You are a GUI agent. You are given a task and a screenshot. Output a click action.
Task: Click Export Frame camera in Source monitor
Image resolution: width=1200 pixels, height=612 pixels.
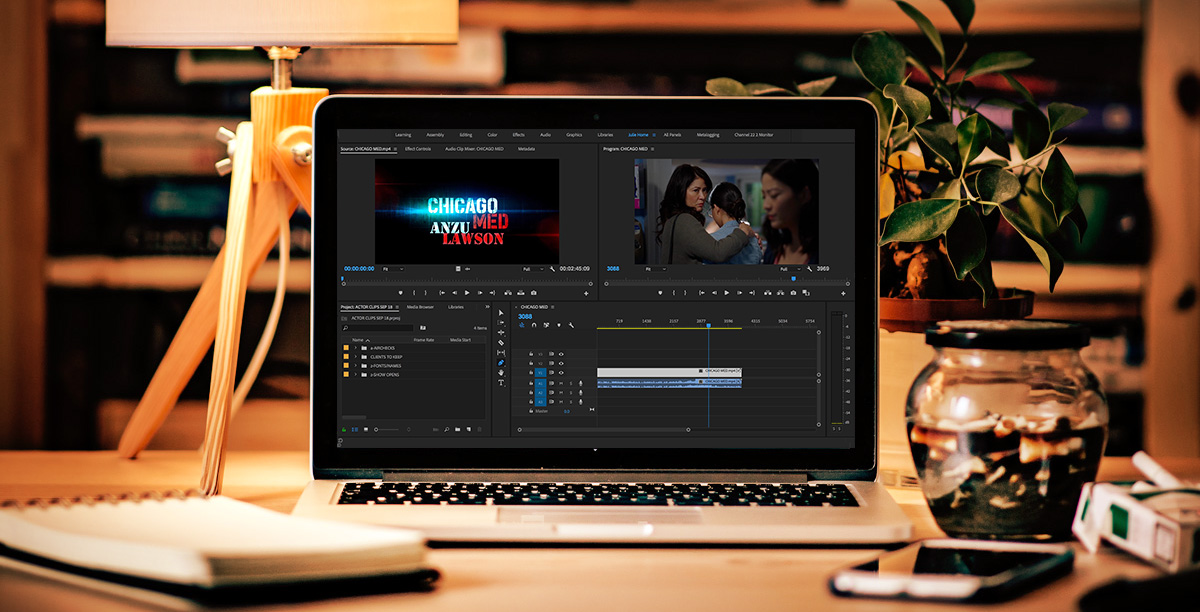coord(533,293)
